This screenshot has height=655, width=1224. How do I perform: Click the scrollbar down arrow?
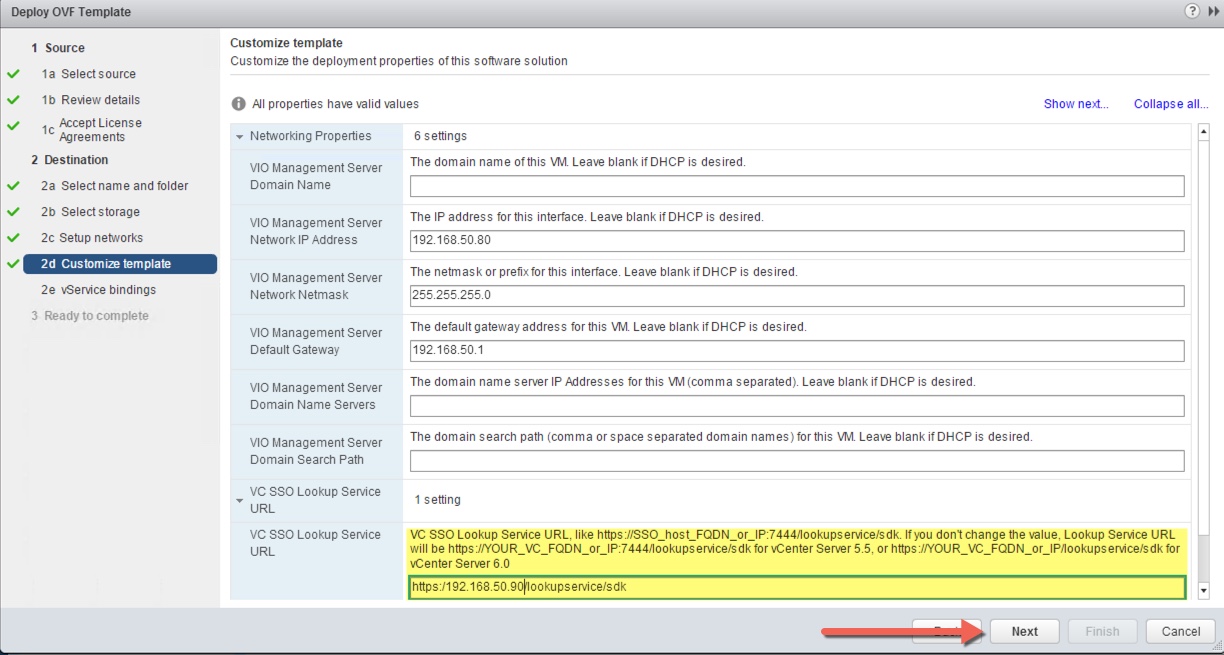(1203, 591)
